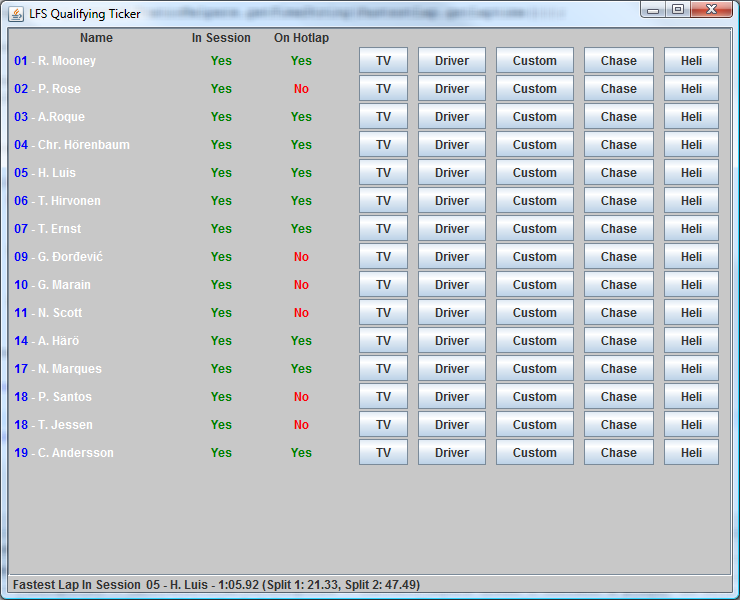740x600 pixels.
Task: Click Chase button in A. Härö row
Action: [x=619, y=340]
